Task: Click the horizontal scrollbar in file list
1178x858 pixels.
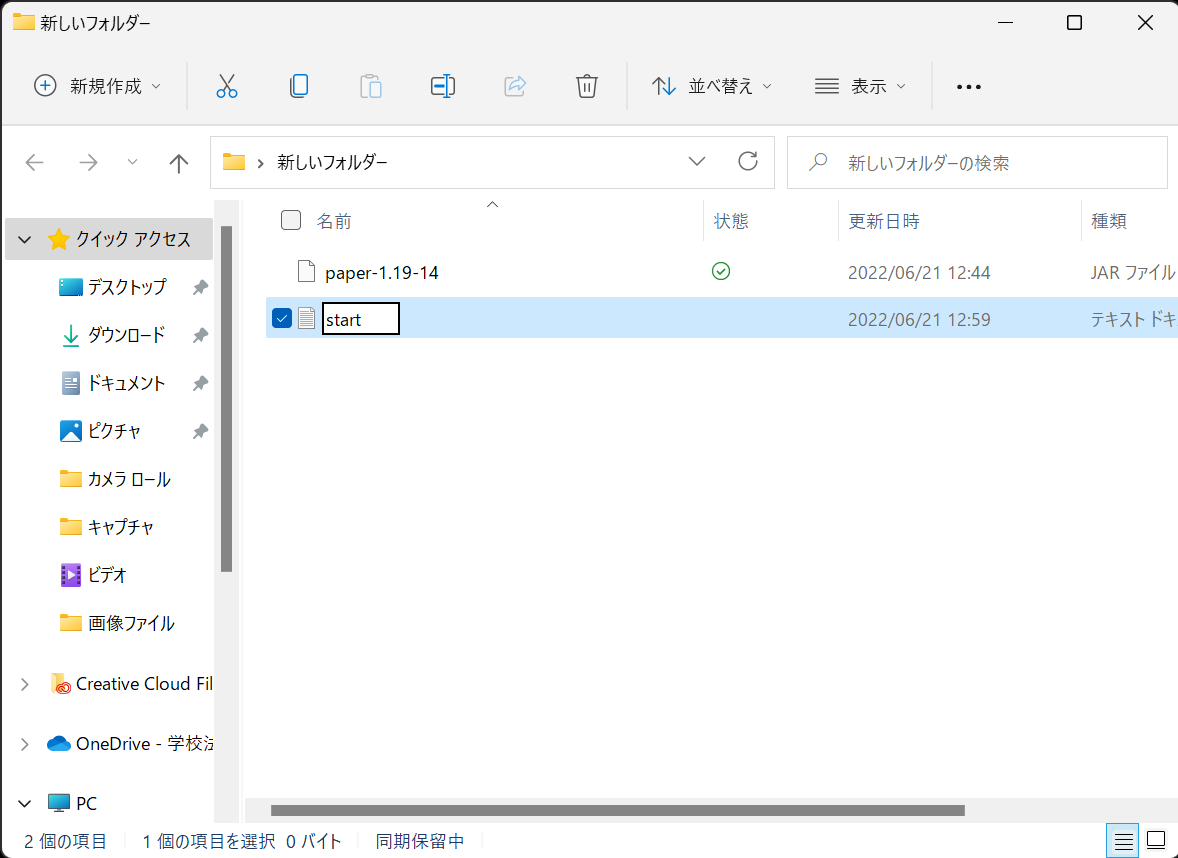Action: [x=617, y=810]
